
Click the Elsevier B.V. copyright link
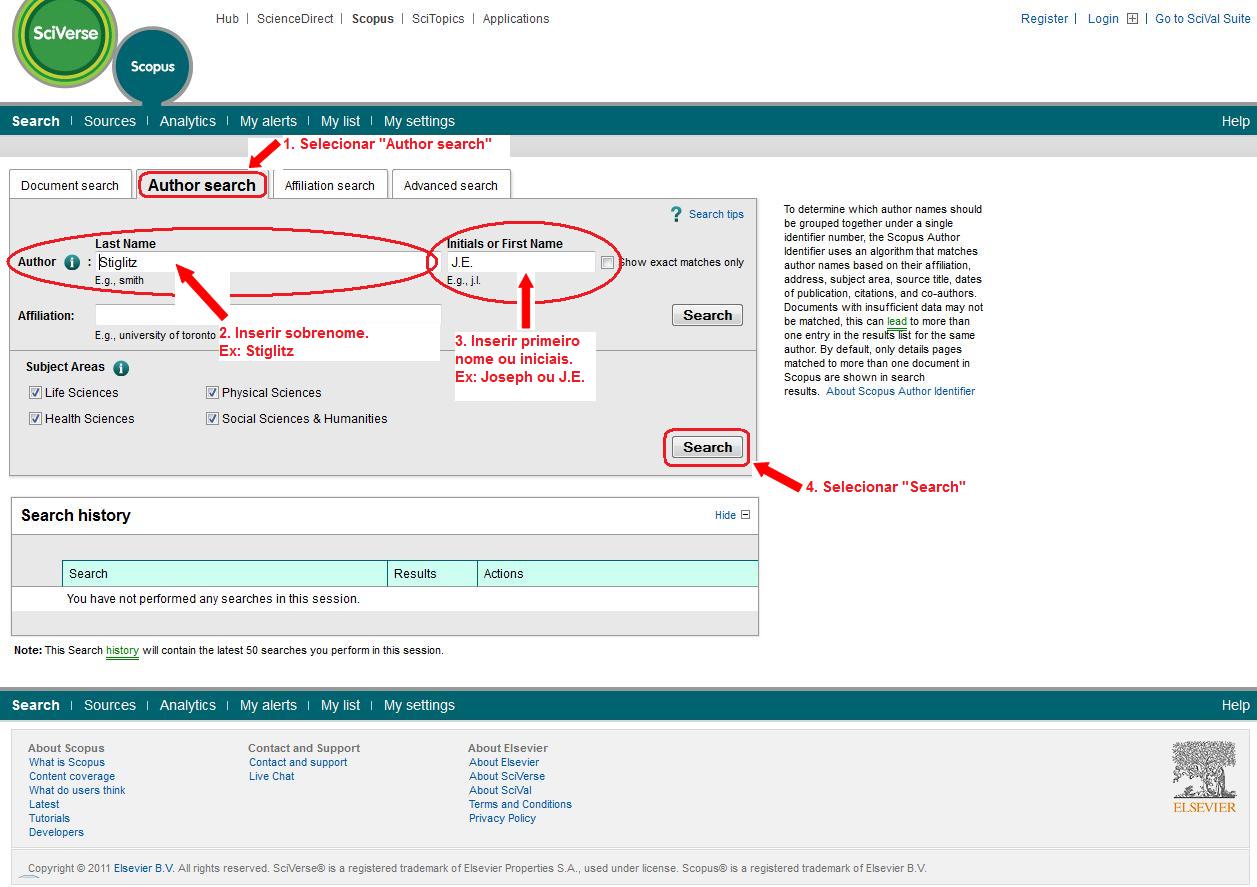point(144,868)
